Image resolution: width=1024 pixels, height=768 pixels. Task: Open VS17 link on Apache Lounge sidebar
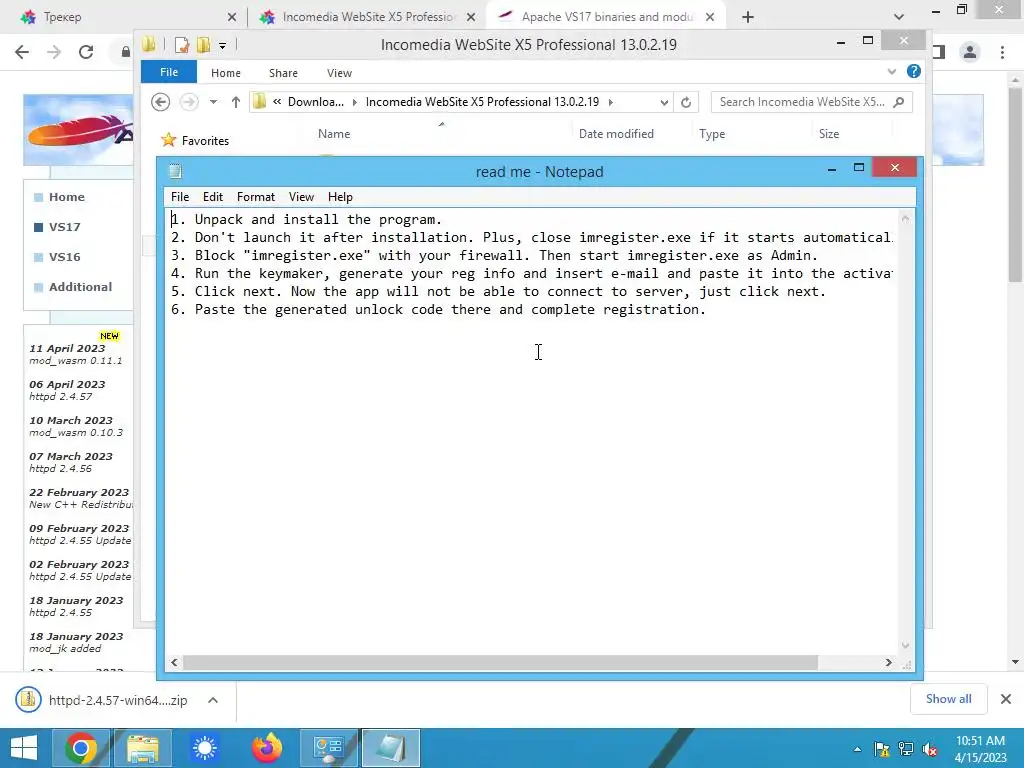pyautogui.click(x=64, y=227)
